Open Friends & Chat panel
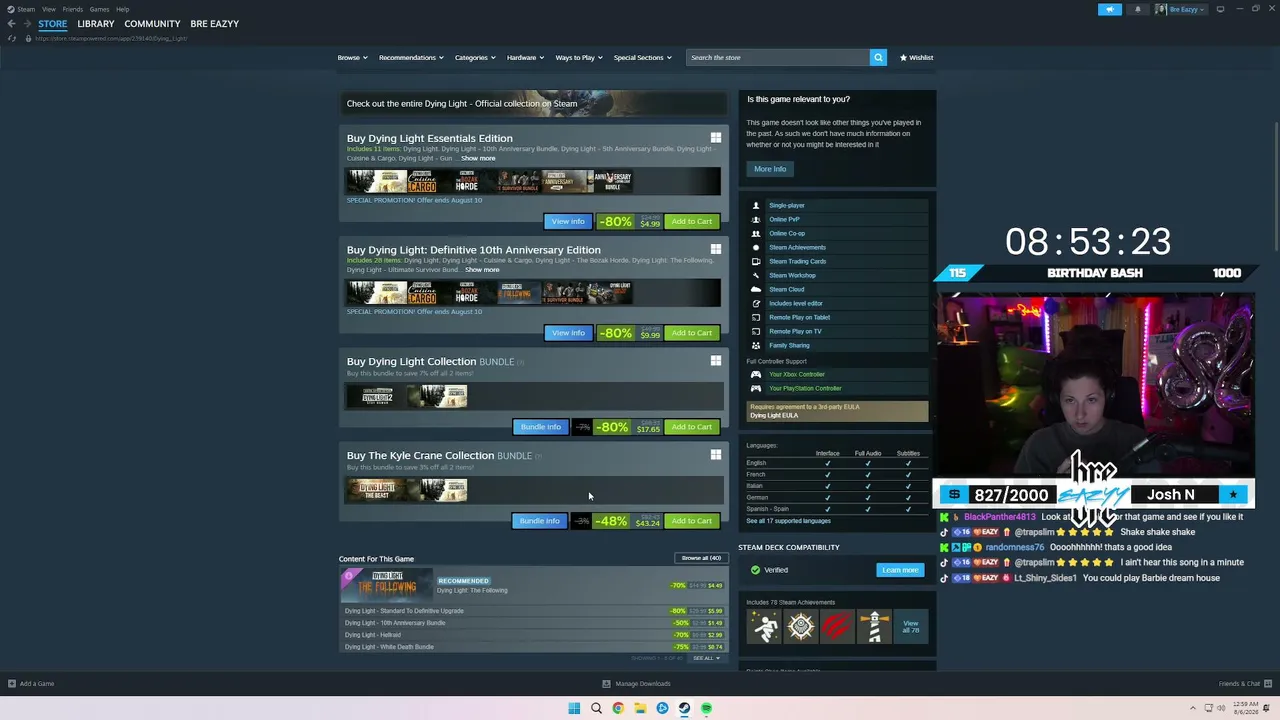The image size is (1280, 720). (x=1244, y=684)
